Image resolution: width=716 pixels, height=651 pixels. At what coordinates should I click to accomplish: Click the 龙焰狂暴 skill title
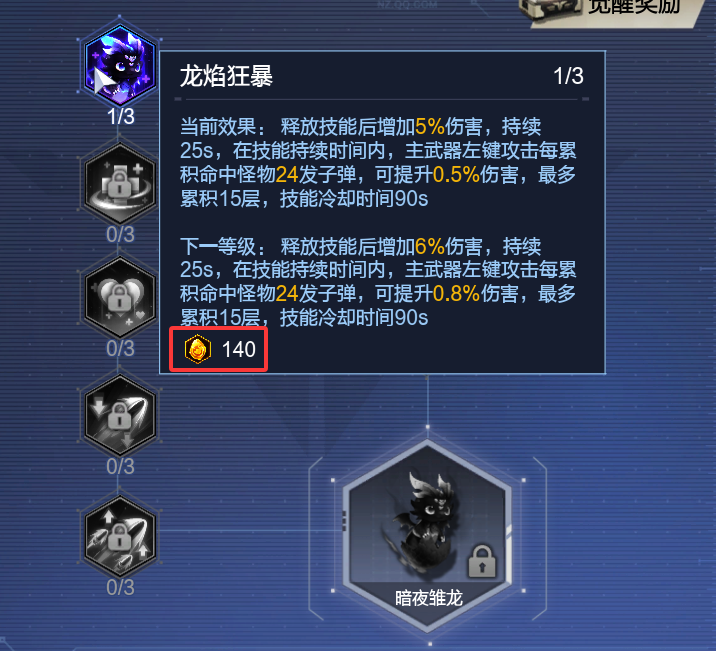[x=226, y=76]
